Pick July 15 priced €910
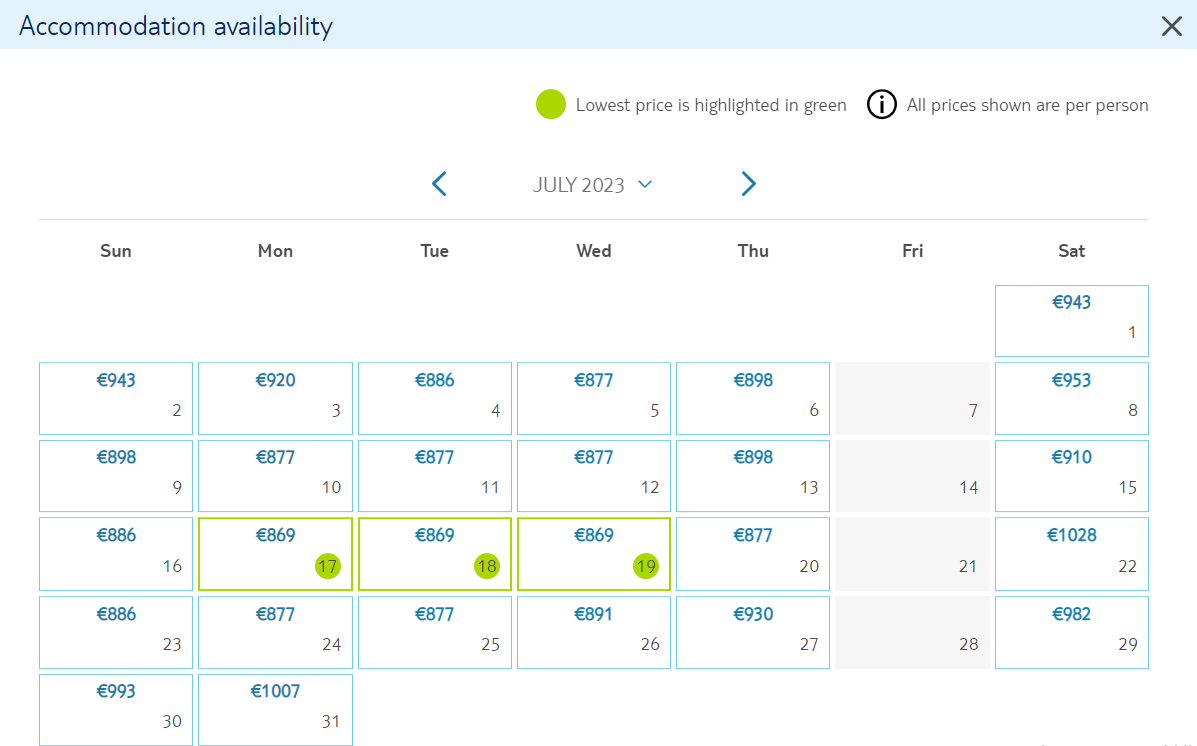 1072,476
